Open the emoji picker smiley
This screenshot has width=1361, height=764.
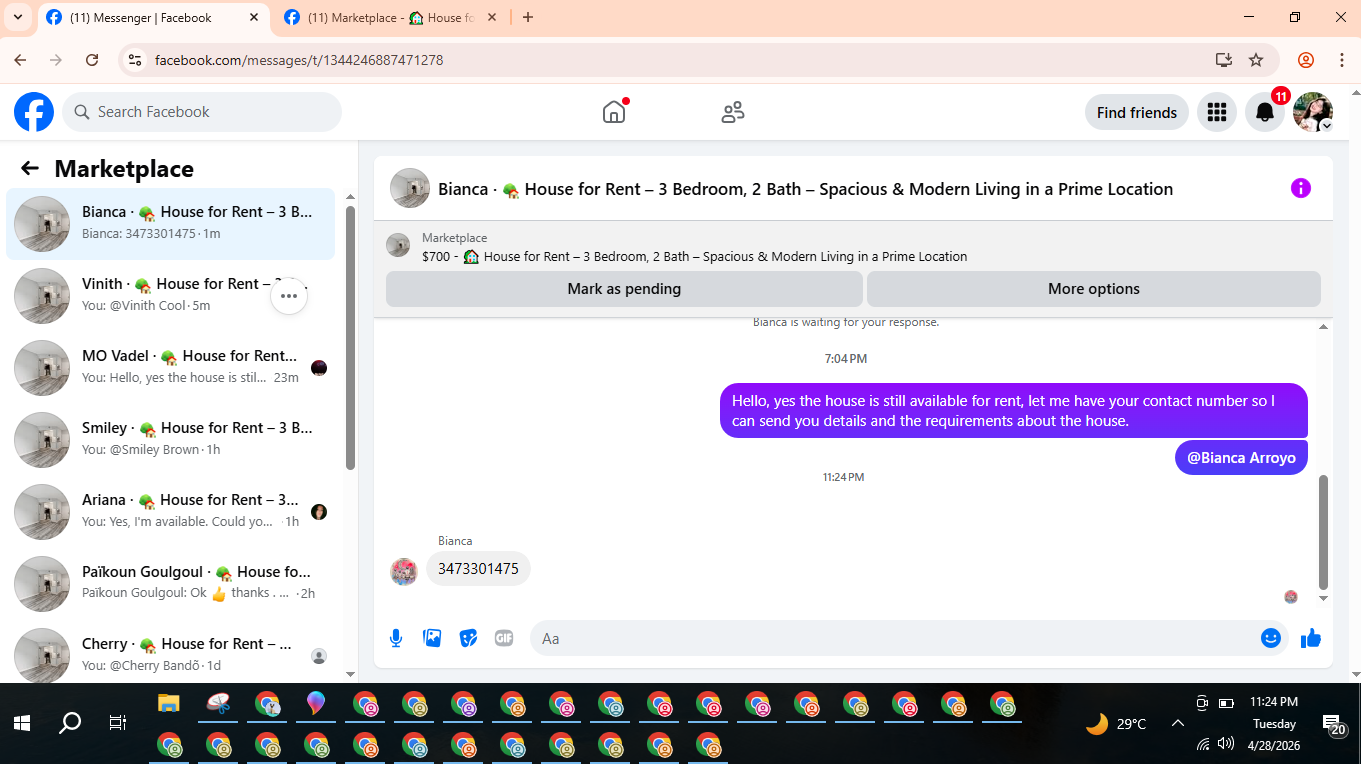[1271, 638]
